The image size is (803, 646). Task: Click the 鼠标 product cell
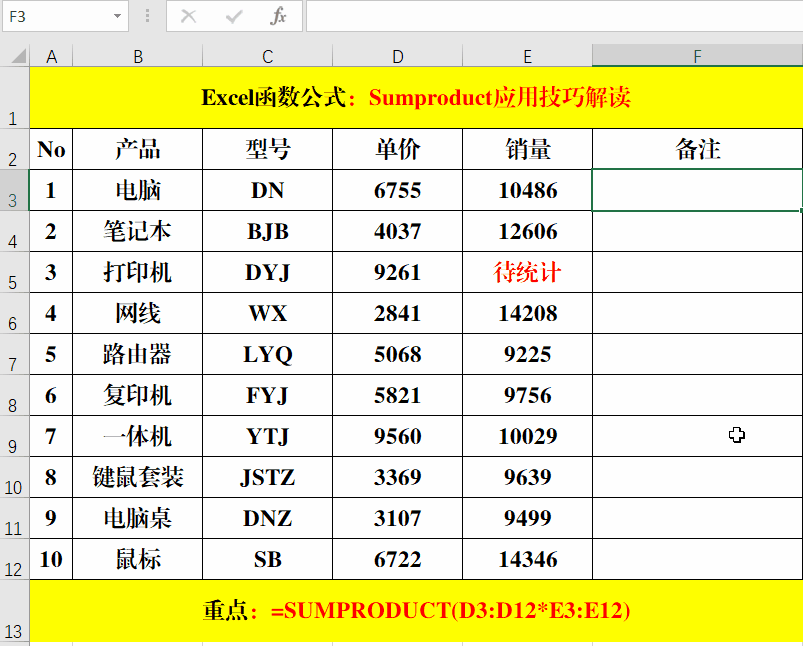coord(138,559)
